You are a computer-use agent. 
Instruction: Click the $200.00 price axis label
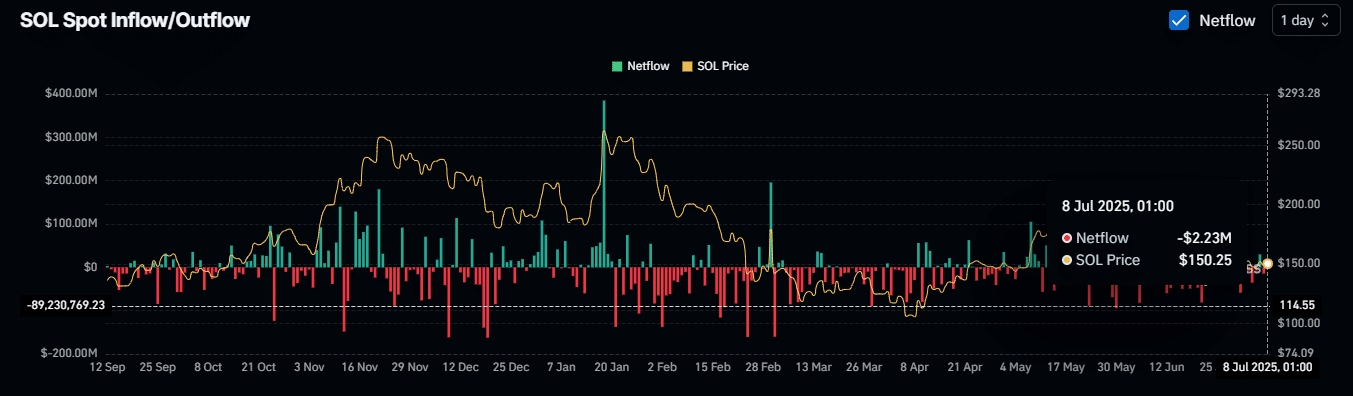1299,204
